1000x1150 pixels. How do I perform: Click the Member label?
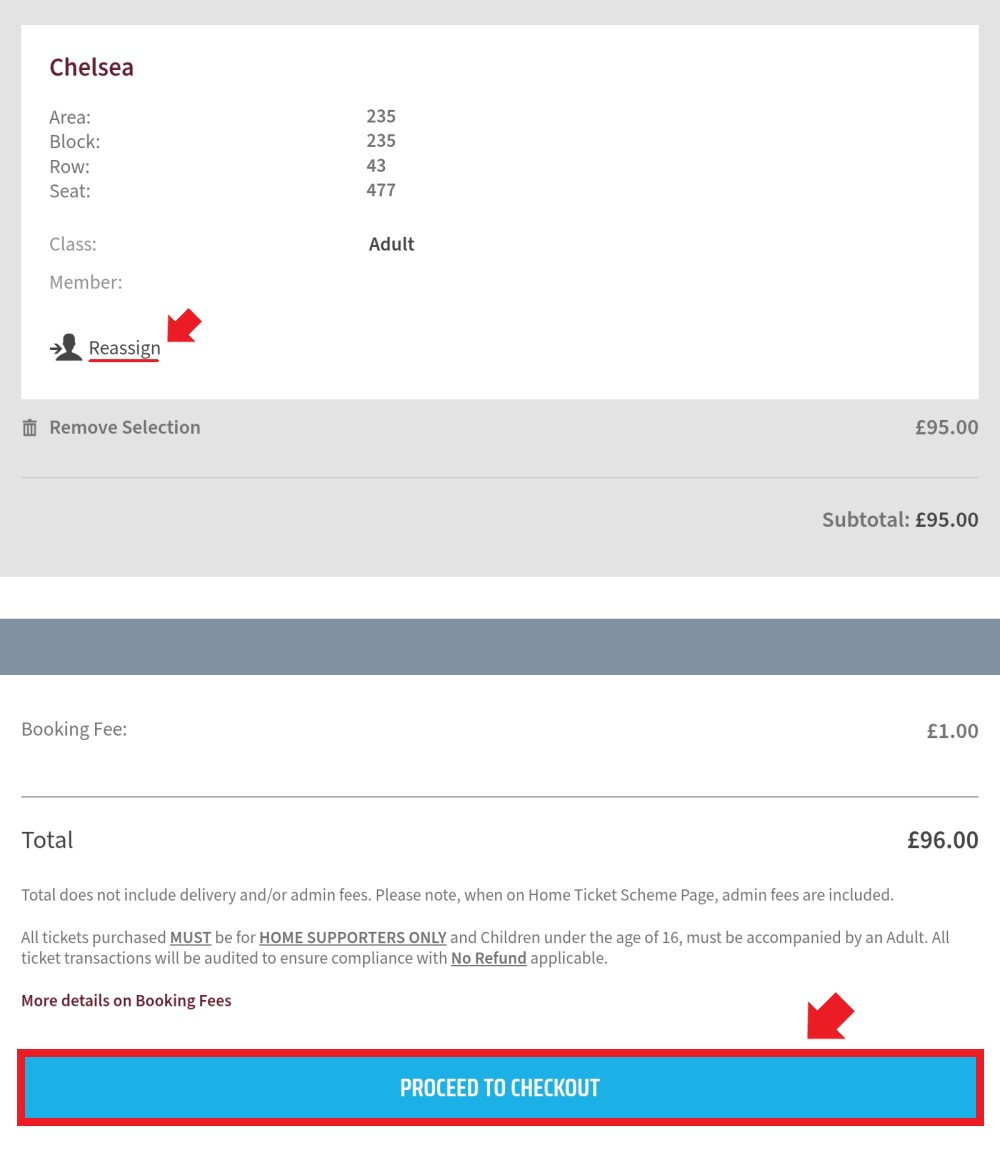86,282
